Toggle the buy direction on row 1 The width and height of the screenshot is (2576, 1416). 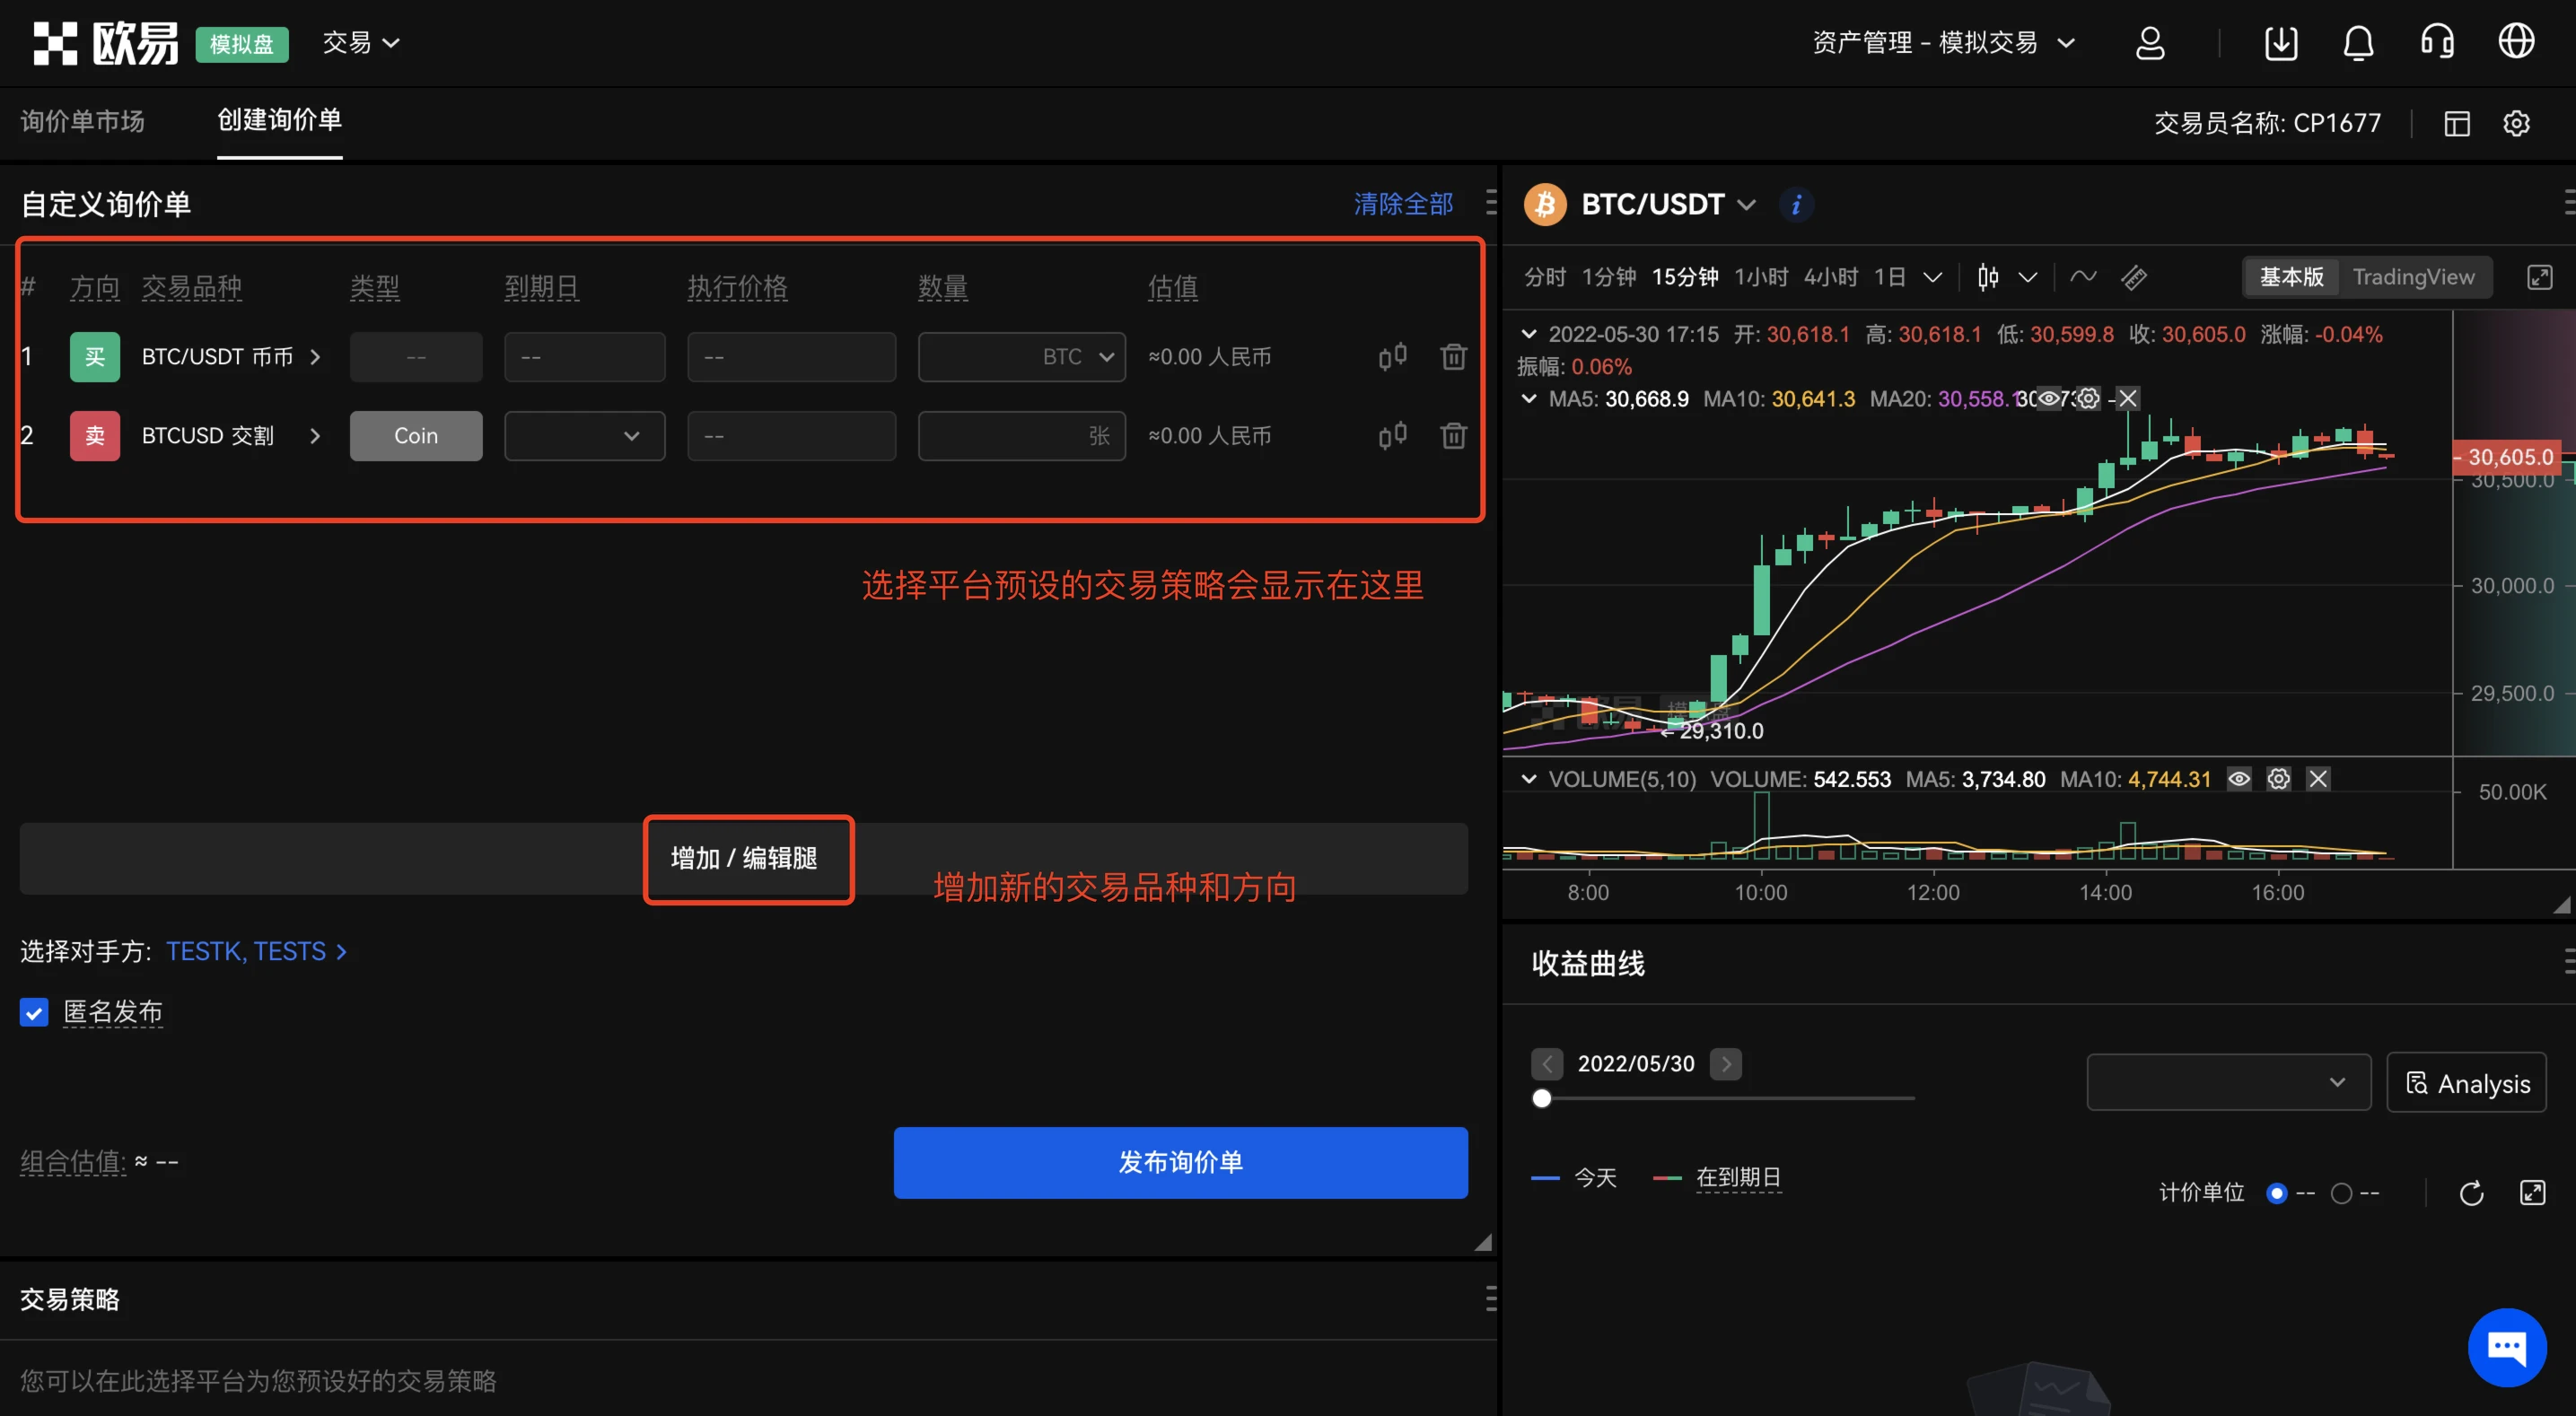coord(95,357)
